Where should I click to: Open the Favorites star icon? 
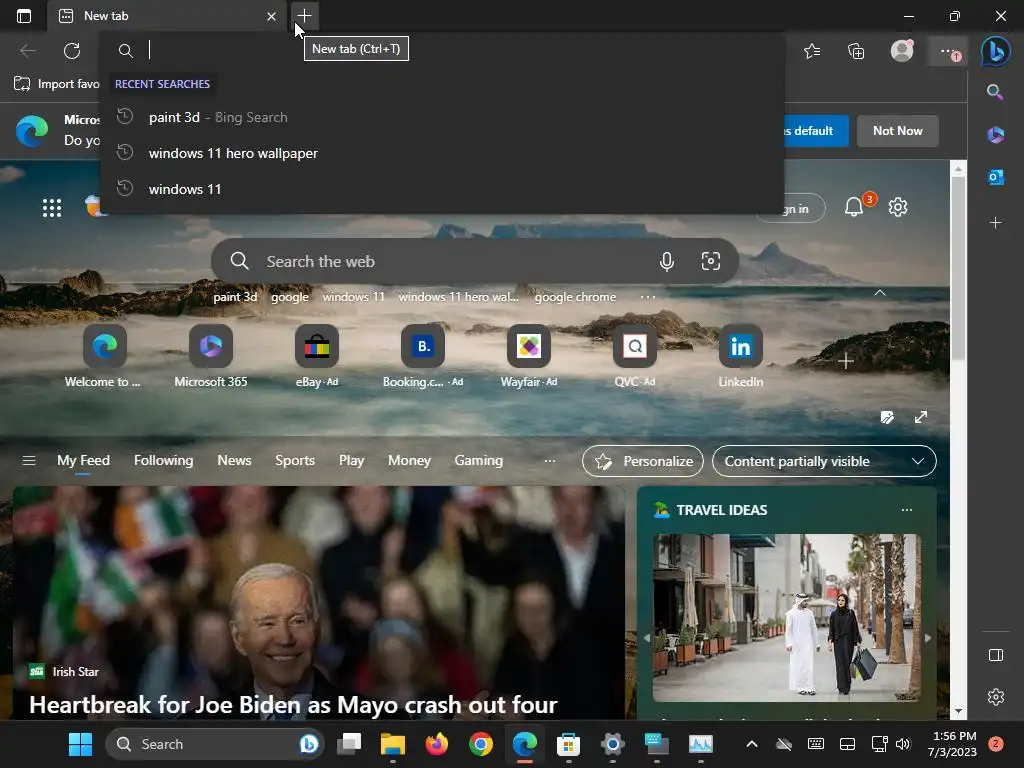[812, 51]
